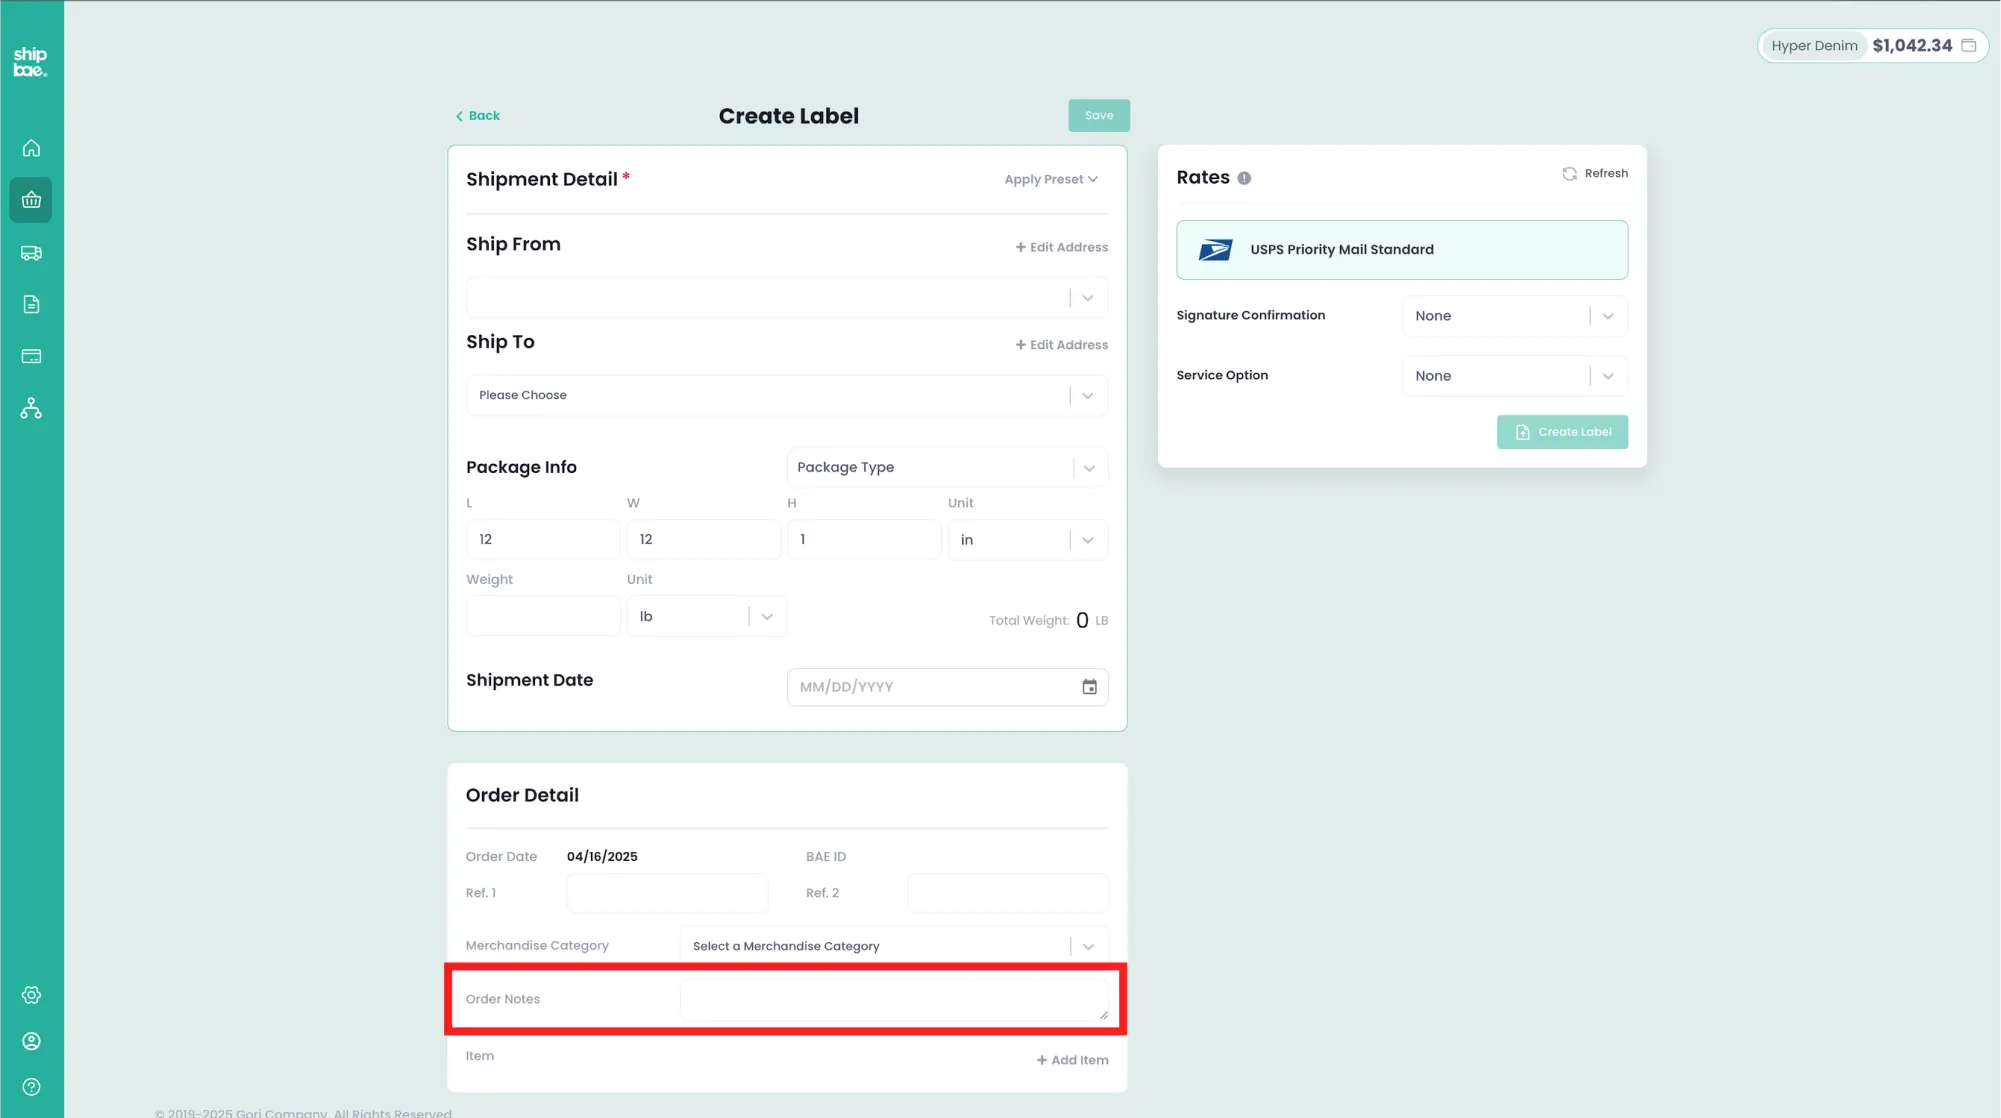Click the Order Notes text area
This screenshot has width=2001, height=1118.
coord(896,1000)
